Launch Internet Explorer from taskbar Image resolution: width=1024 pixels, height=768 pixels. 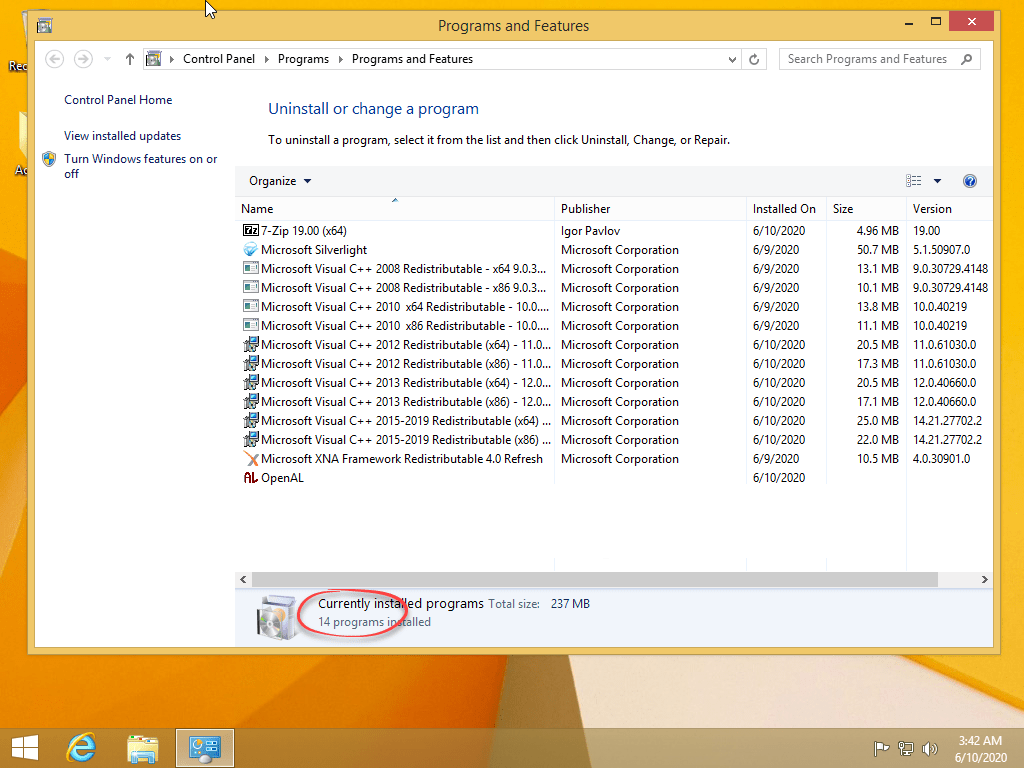(x=81, y=748)
